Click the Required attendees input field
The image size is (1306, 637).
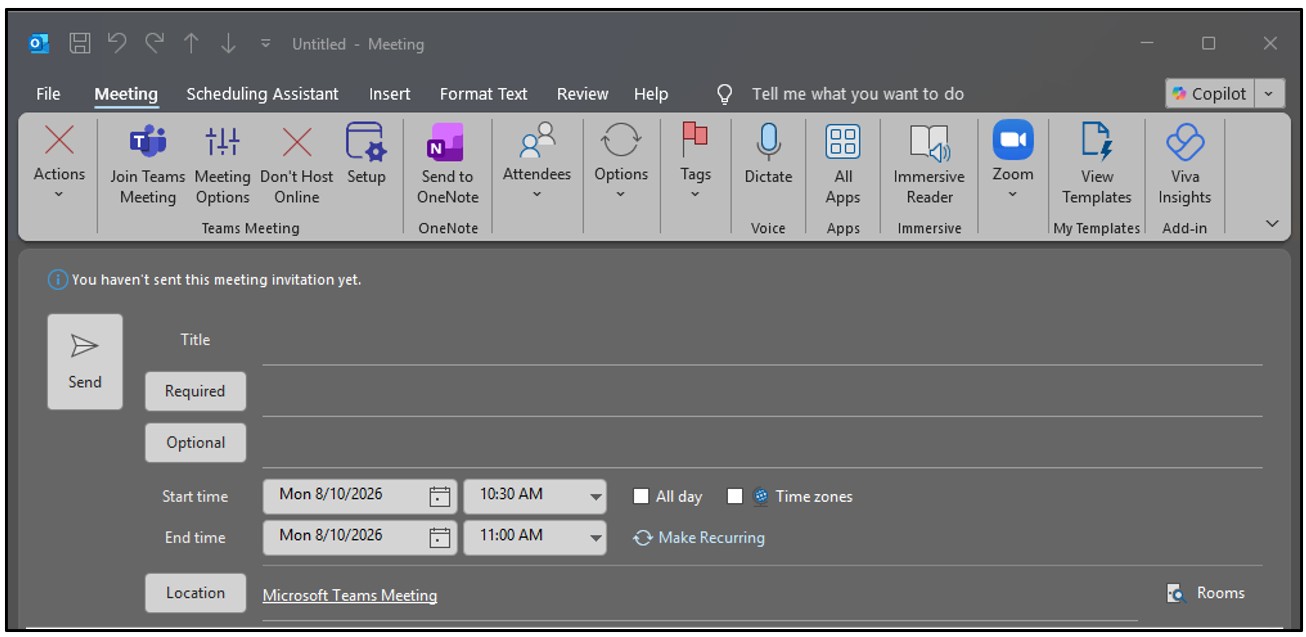pos(762,393)
